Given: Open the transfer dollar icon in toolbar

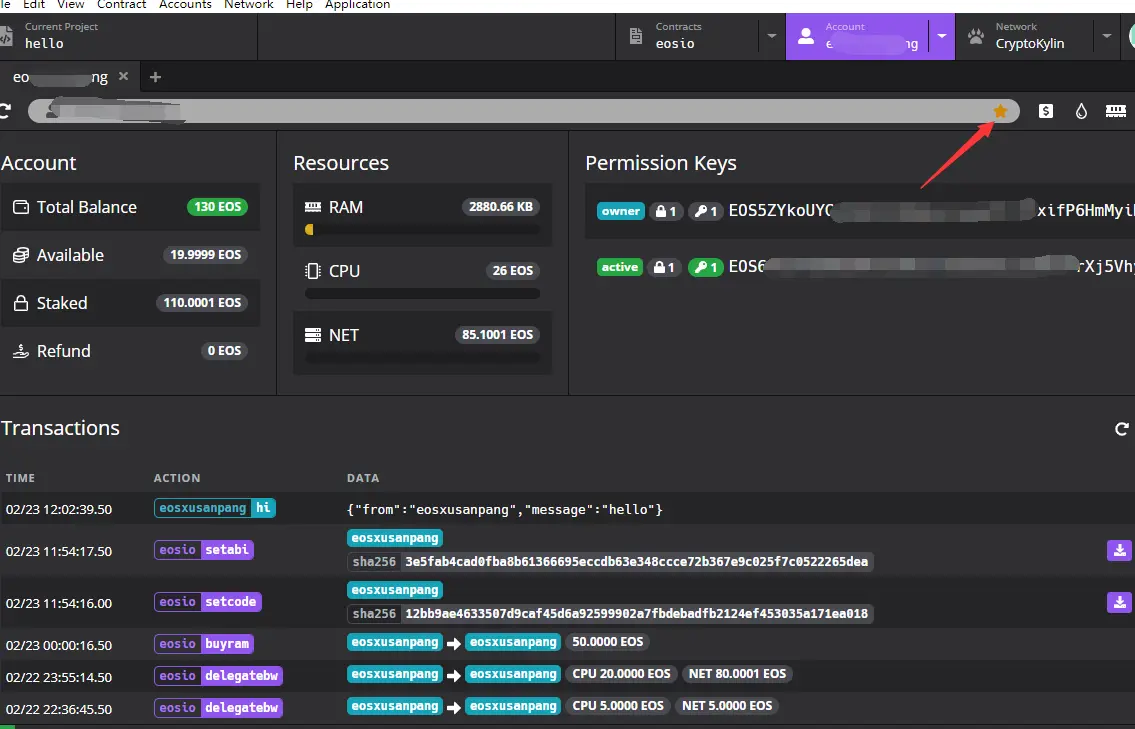Looking at the screenshot, I should (x=1046, y=111).
